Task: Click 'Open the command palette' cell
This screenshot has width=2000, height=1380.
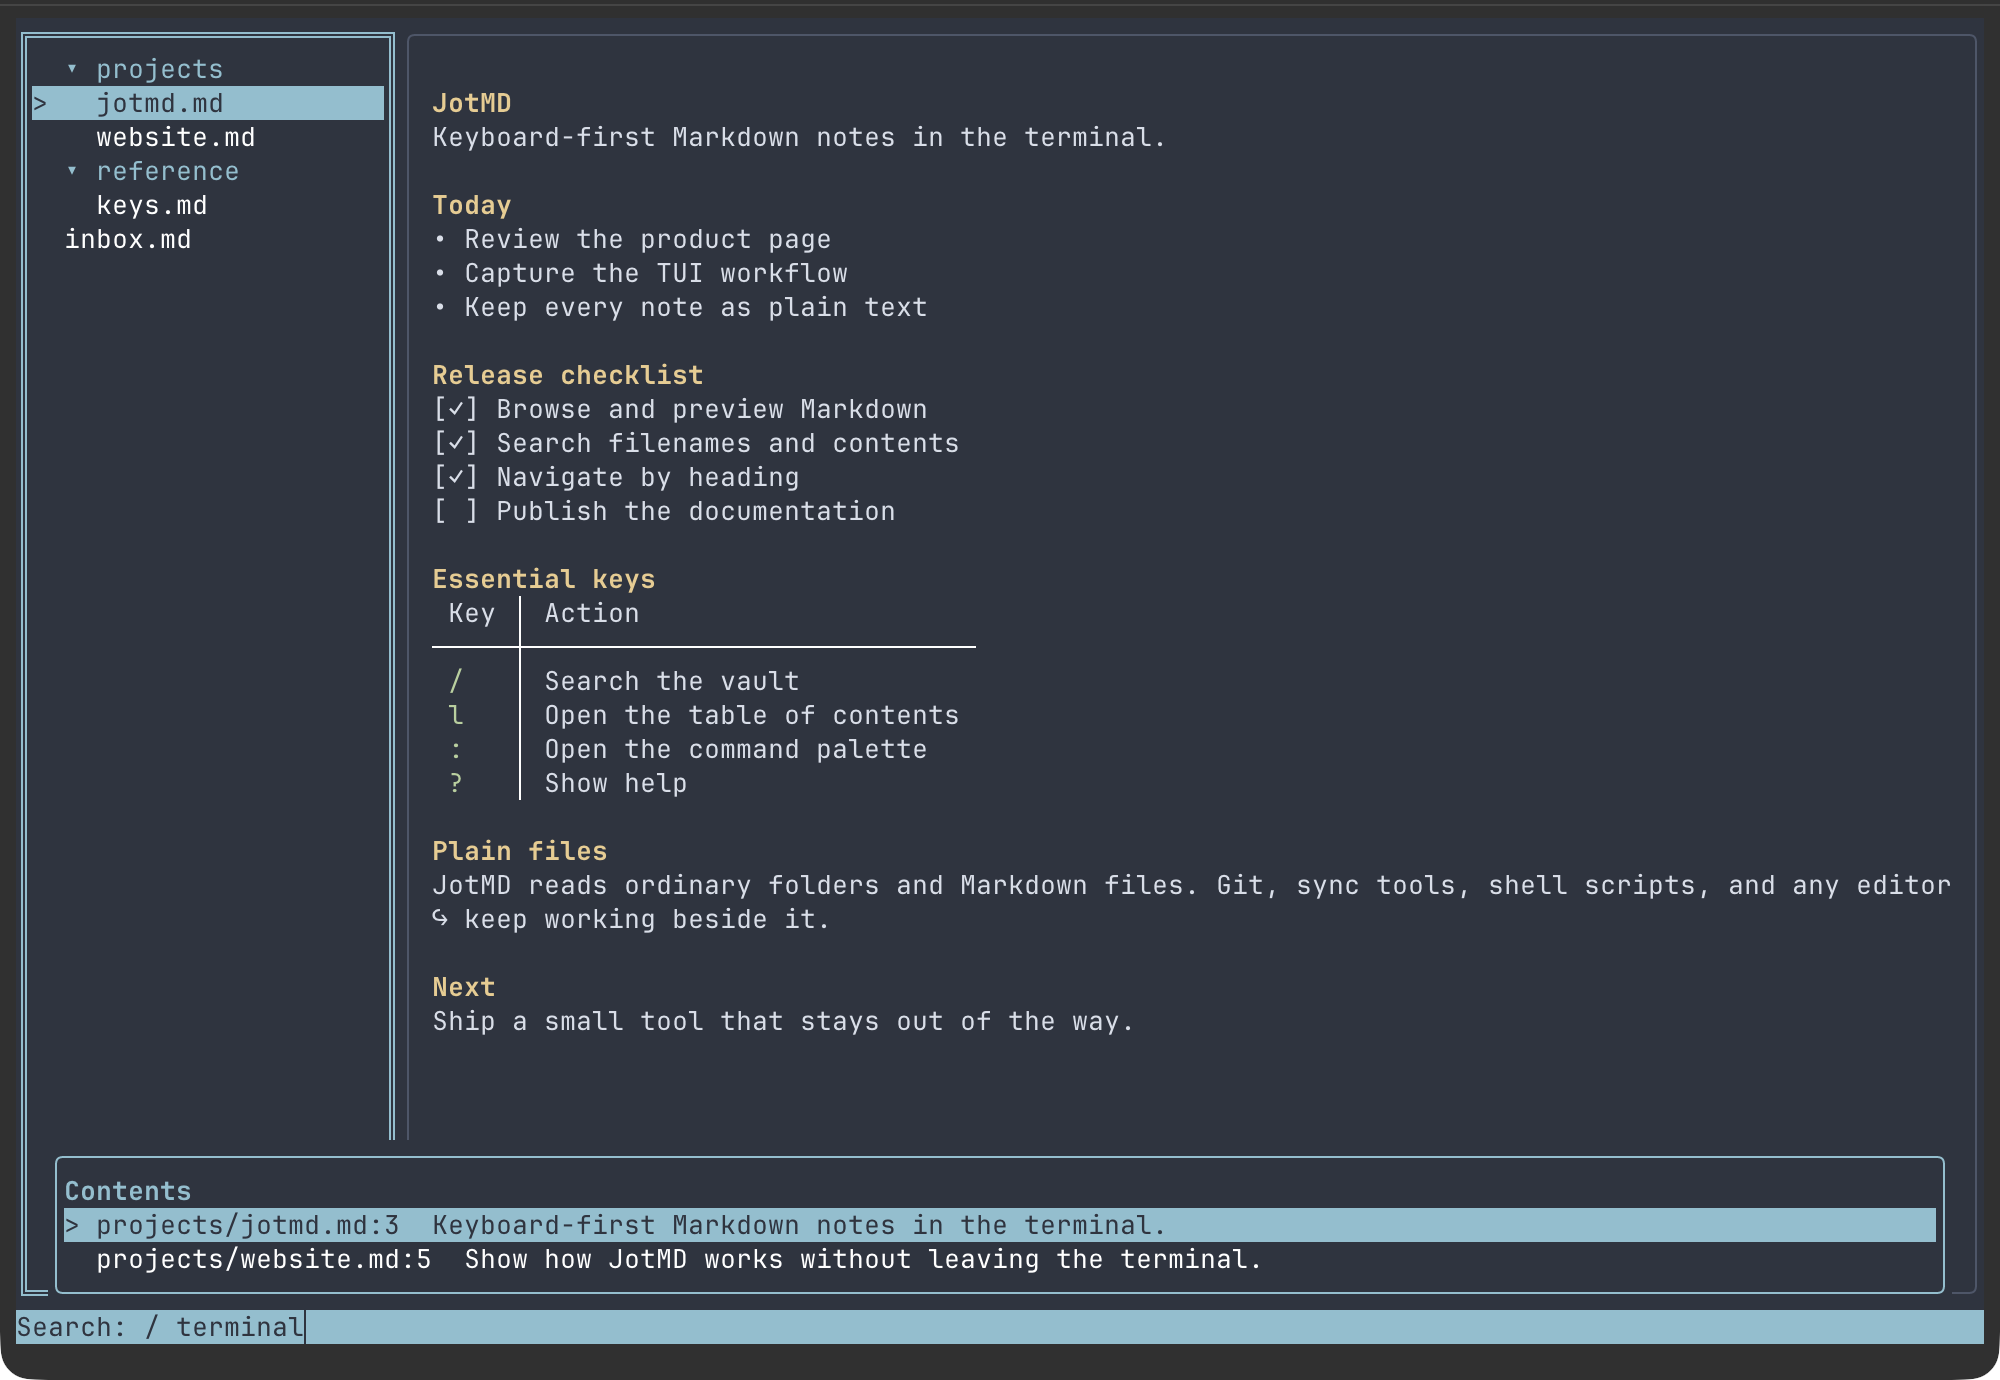Action: pos(736,749)
